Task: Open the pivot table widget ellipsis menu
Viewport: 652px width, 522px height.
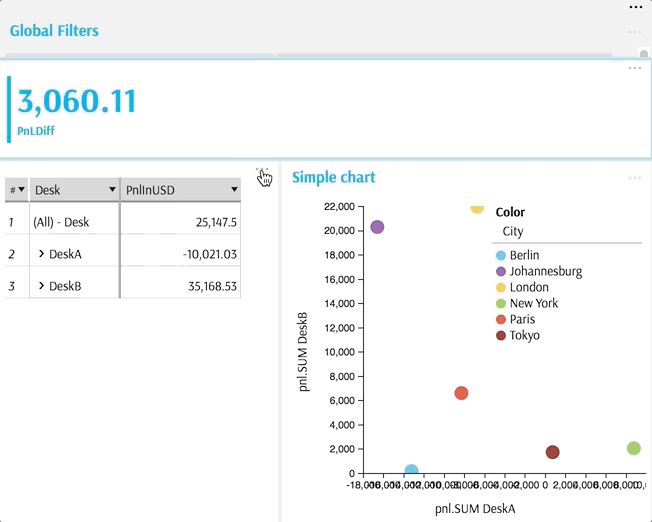Action: click(x=262, y=169)
